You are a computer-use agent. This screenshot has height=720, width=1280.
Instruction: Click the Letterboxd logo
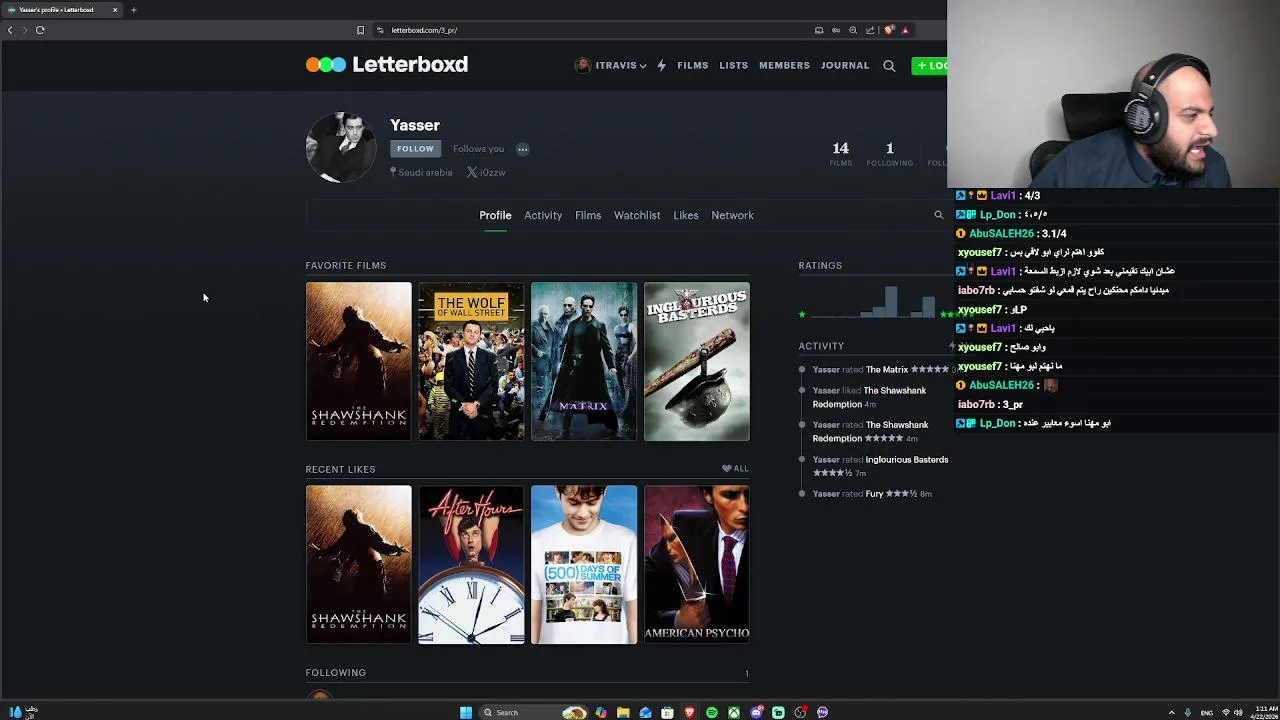coord(387,65)
